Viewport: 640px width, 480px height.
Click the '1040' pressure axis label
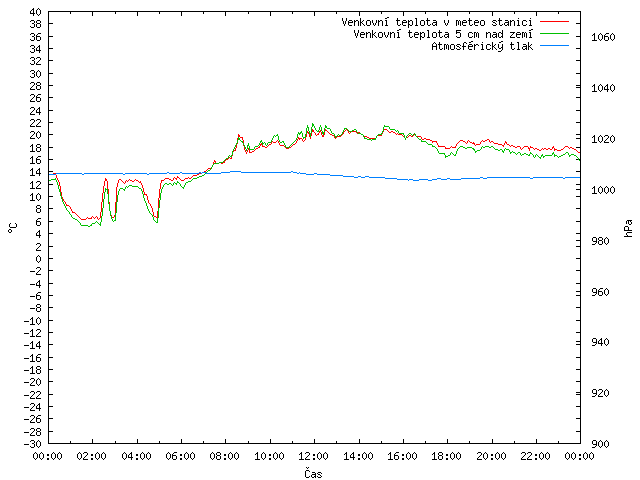point(603,88)
